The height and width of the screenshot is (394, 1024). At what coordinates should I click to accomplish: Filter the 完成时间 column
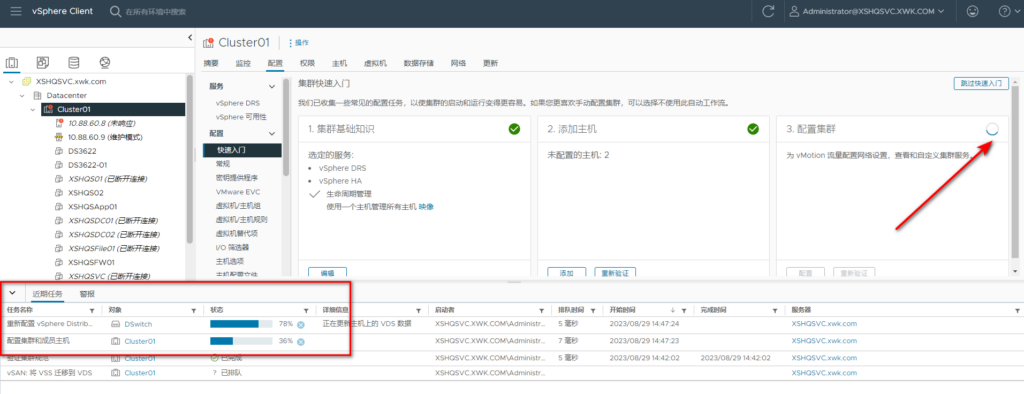(775, 310)
